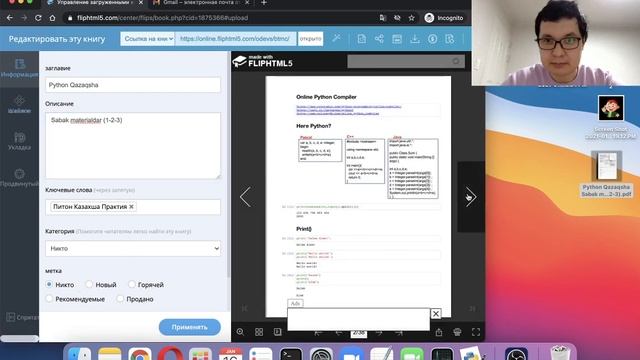Select the Горячей label radio button

pos(131,284)
